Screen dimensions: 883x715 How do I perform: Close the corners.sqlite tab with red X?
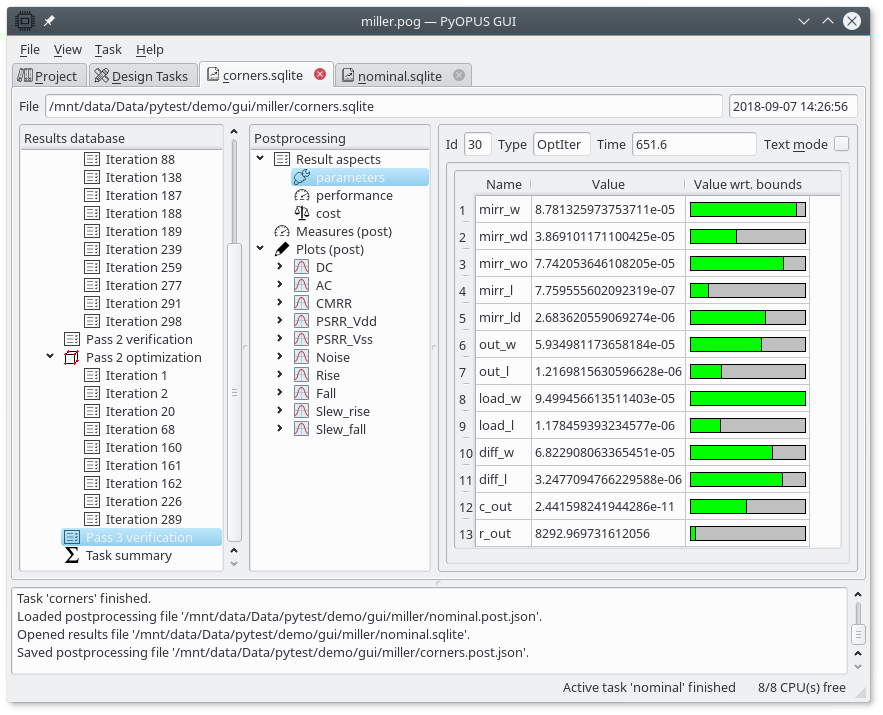(x=320, y=75)
